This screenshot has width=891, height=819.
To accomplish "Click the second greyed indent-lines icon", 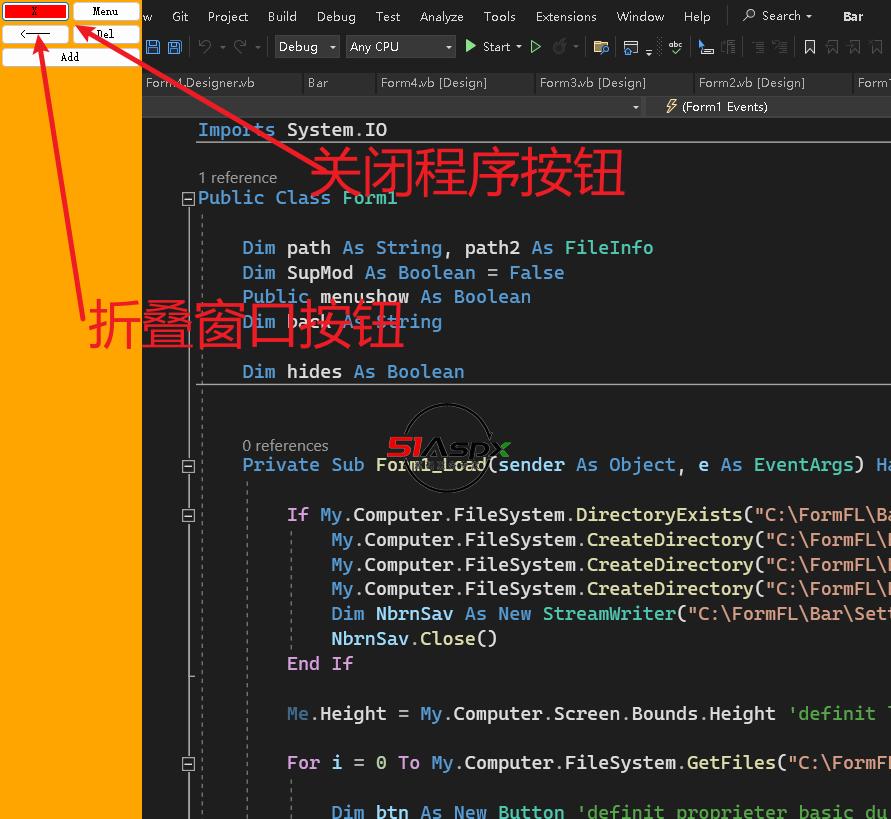I will click(781, 47).
